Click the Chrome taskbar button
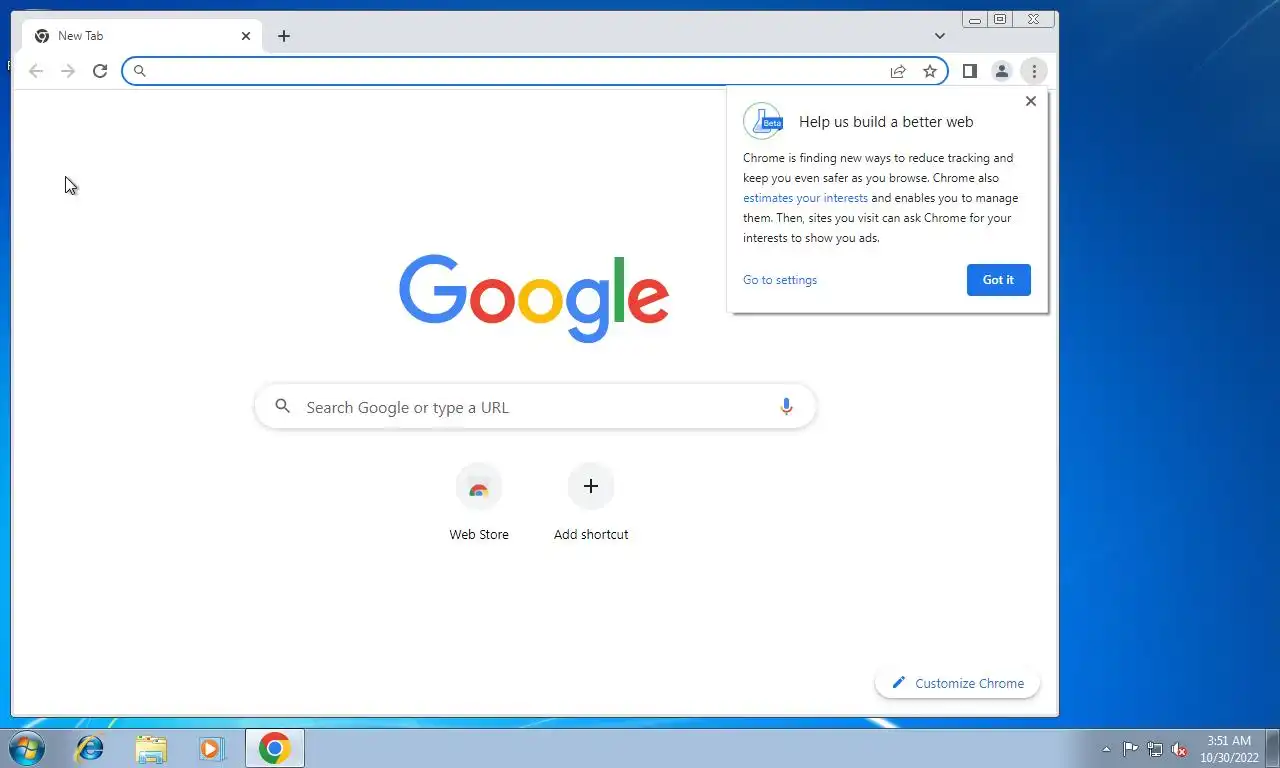 click(274, 748)
